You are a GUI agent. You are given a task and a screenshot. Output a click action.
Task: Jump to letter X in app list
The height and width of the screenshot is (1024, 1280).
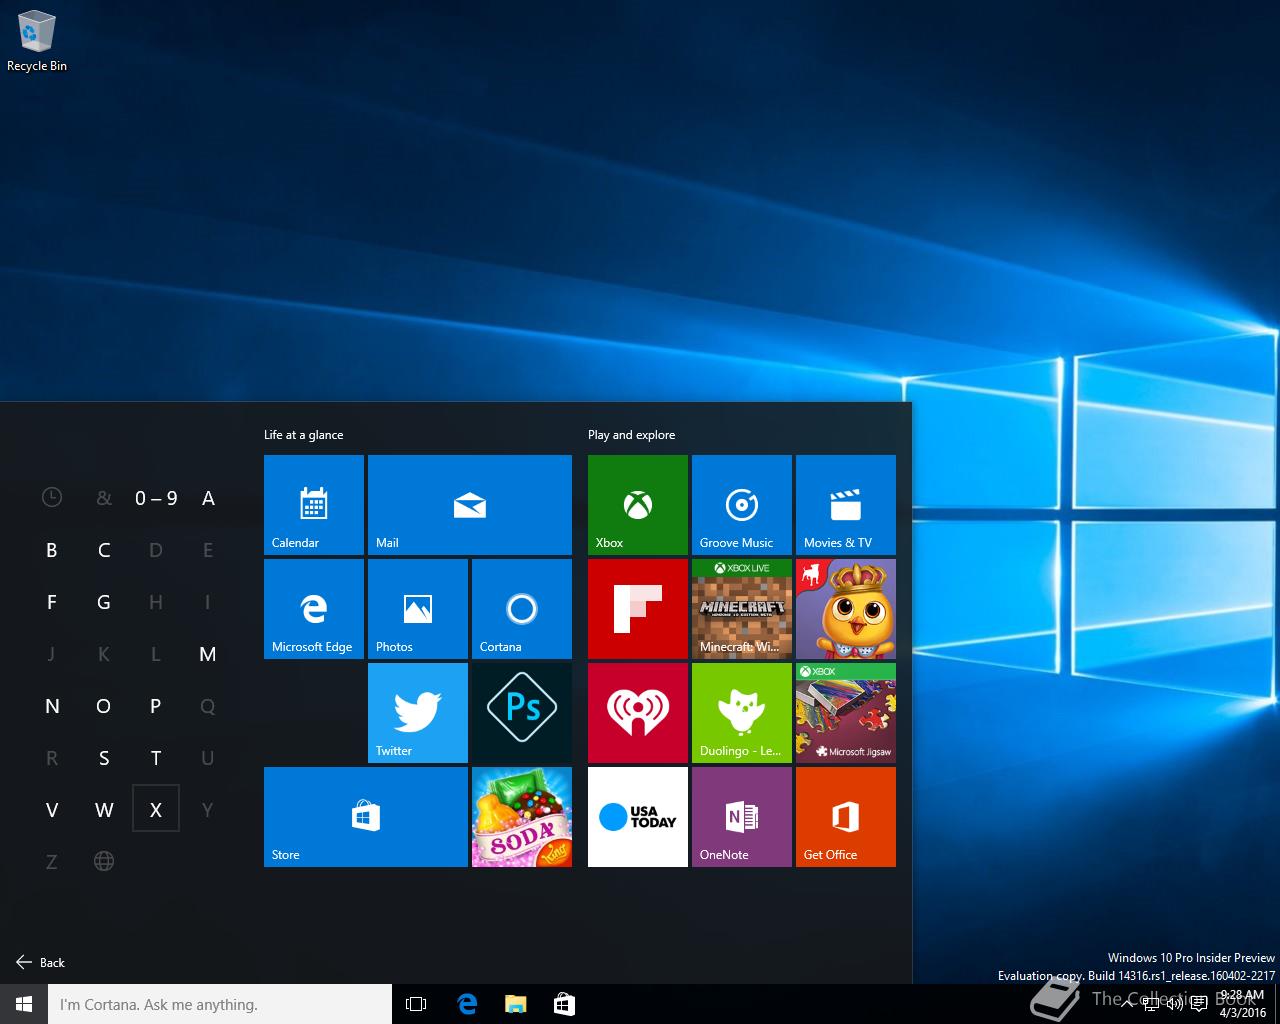156,809
